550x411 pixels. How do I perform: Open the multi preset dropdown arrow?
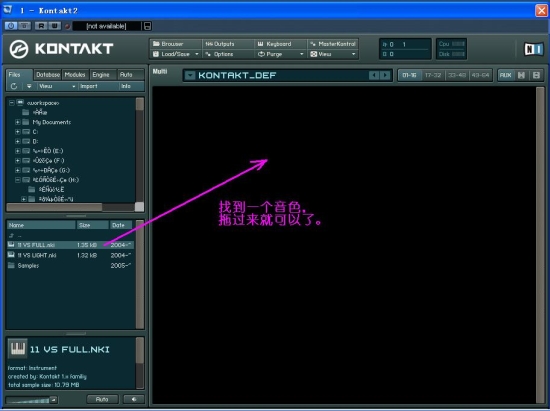(190, 75)
